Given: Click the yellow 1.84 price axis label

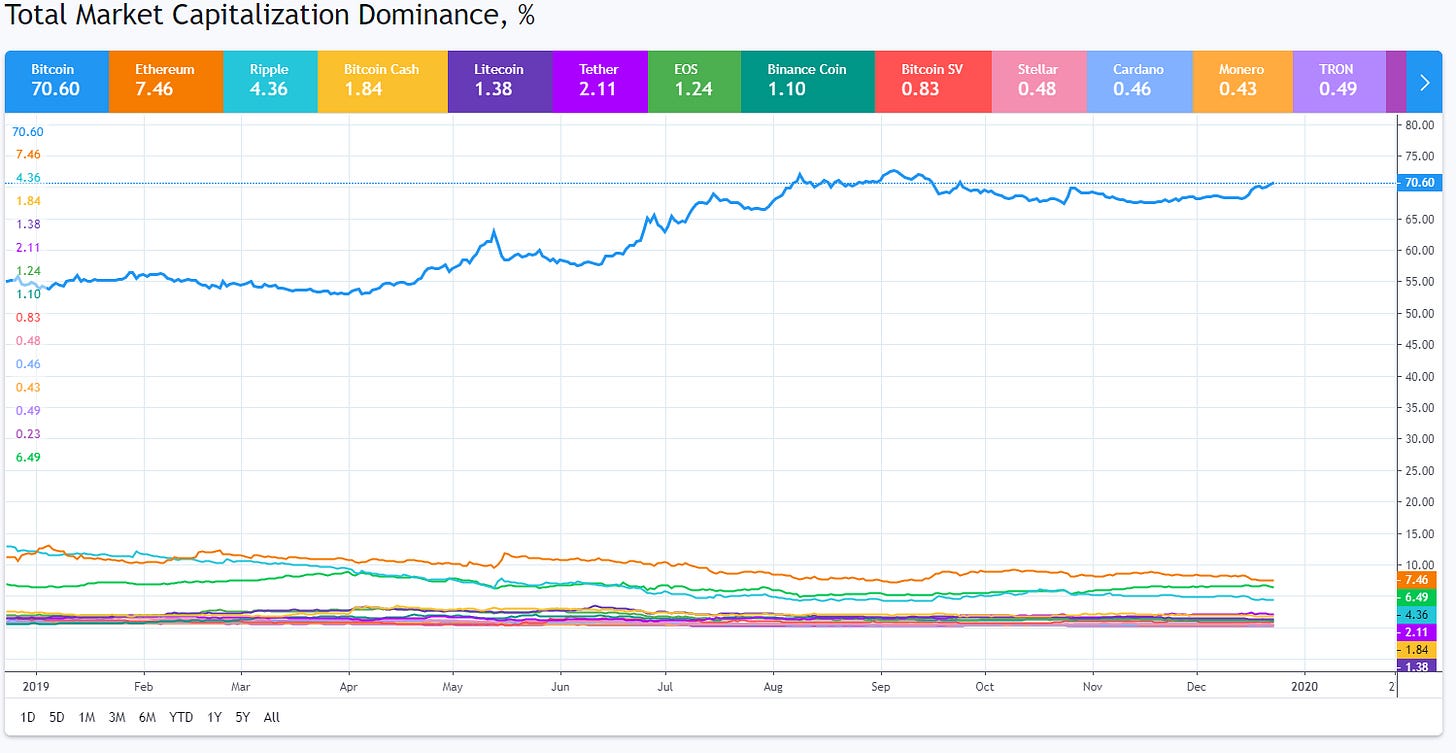Looking at the screenshot, I should click(1417, 650).
